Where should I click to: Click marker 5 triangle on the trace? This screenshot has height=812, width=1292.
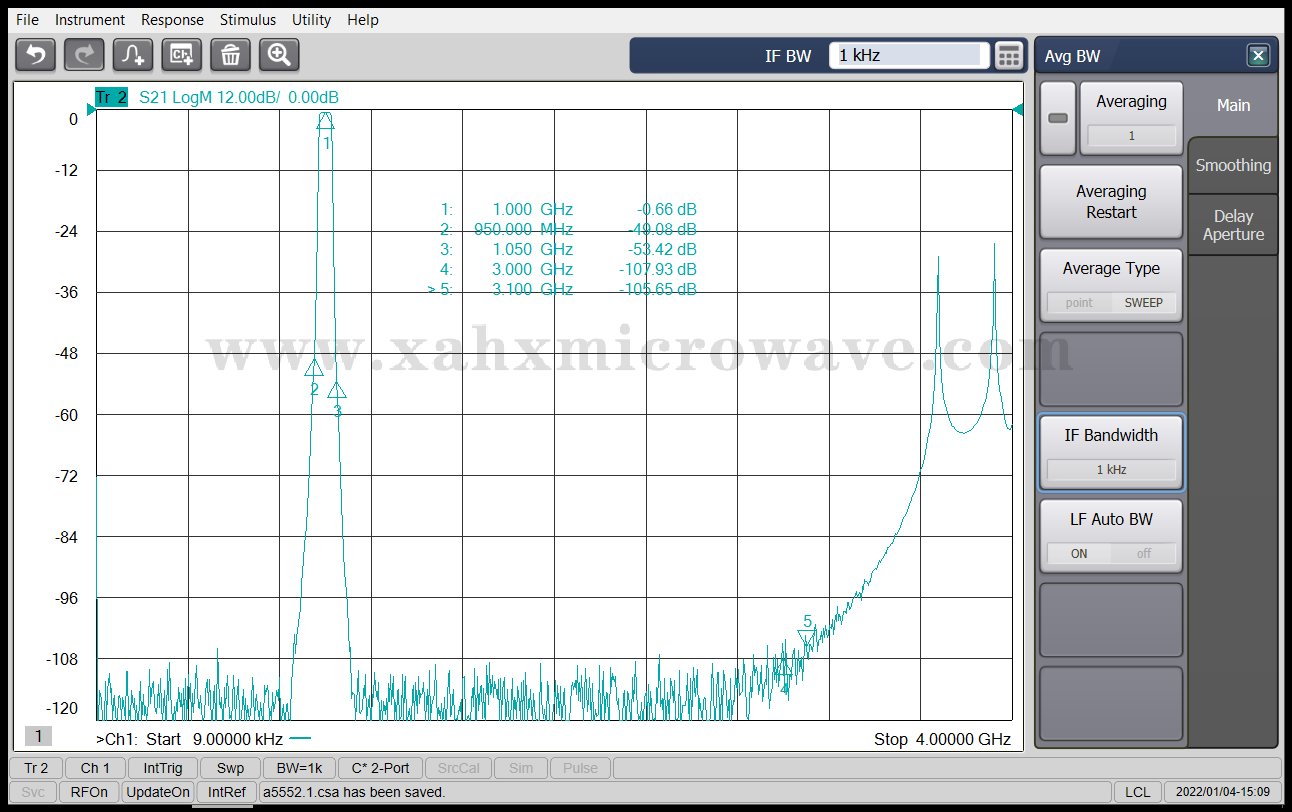click(x=807, y=636)
